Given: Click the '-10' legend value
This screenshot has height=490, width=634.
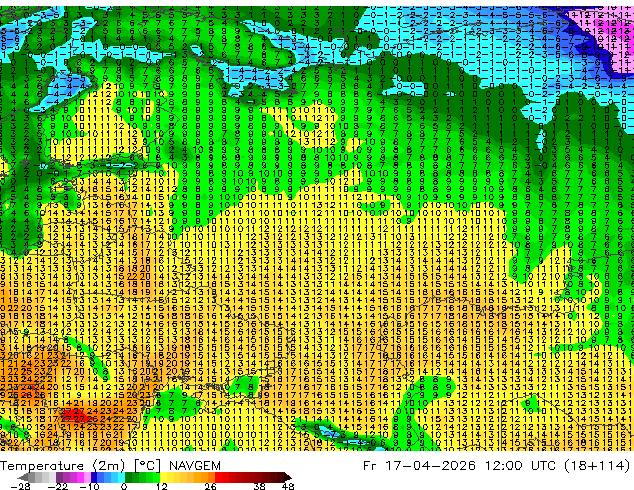Looking at the screenshot, I should click(x=89, y=486).
